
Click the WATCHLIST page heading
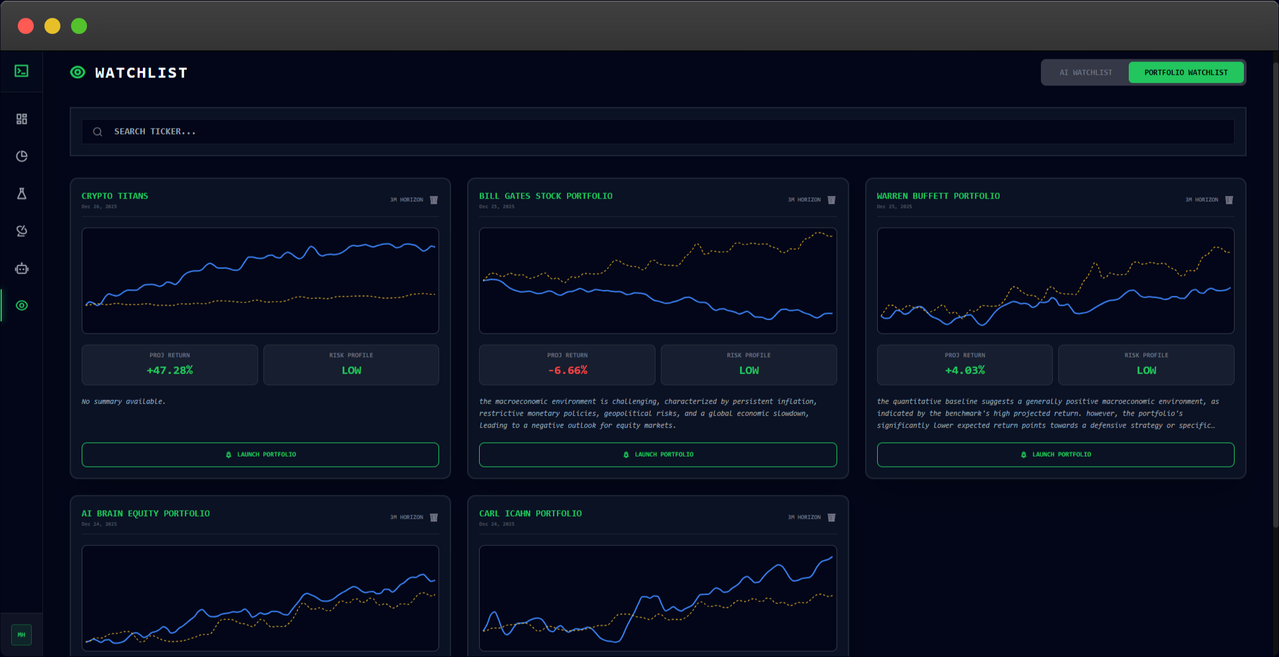pyautogui.click(x=141, y=72)
